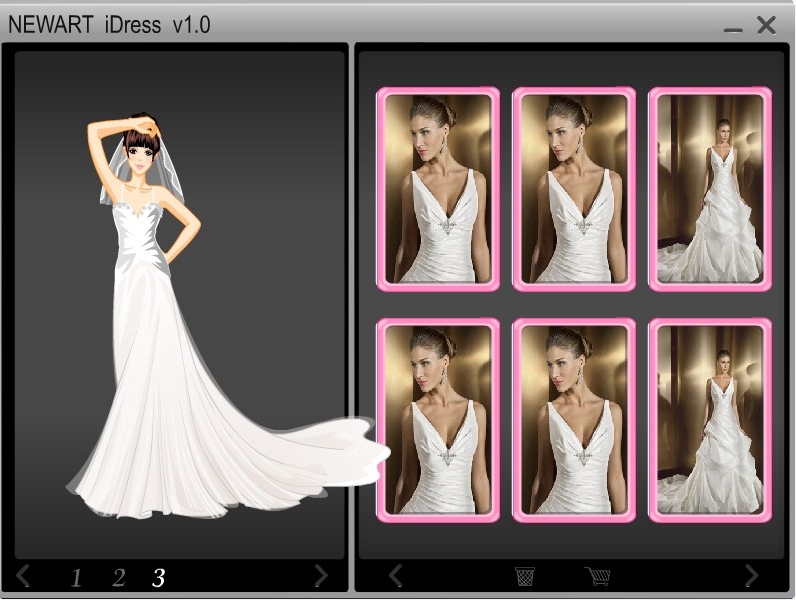Select top-left V-neck dress thumbnail
The height and width of the screenshot is (600, 796).
tap(437, 189)
